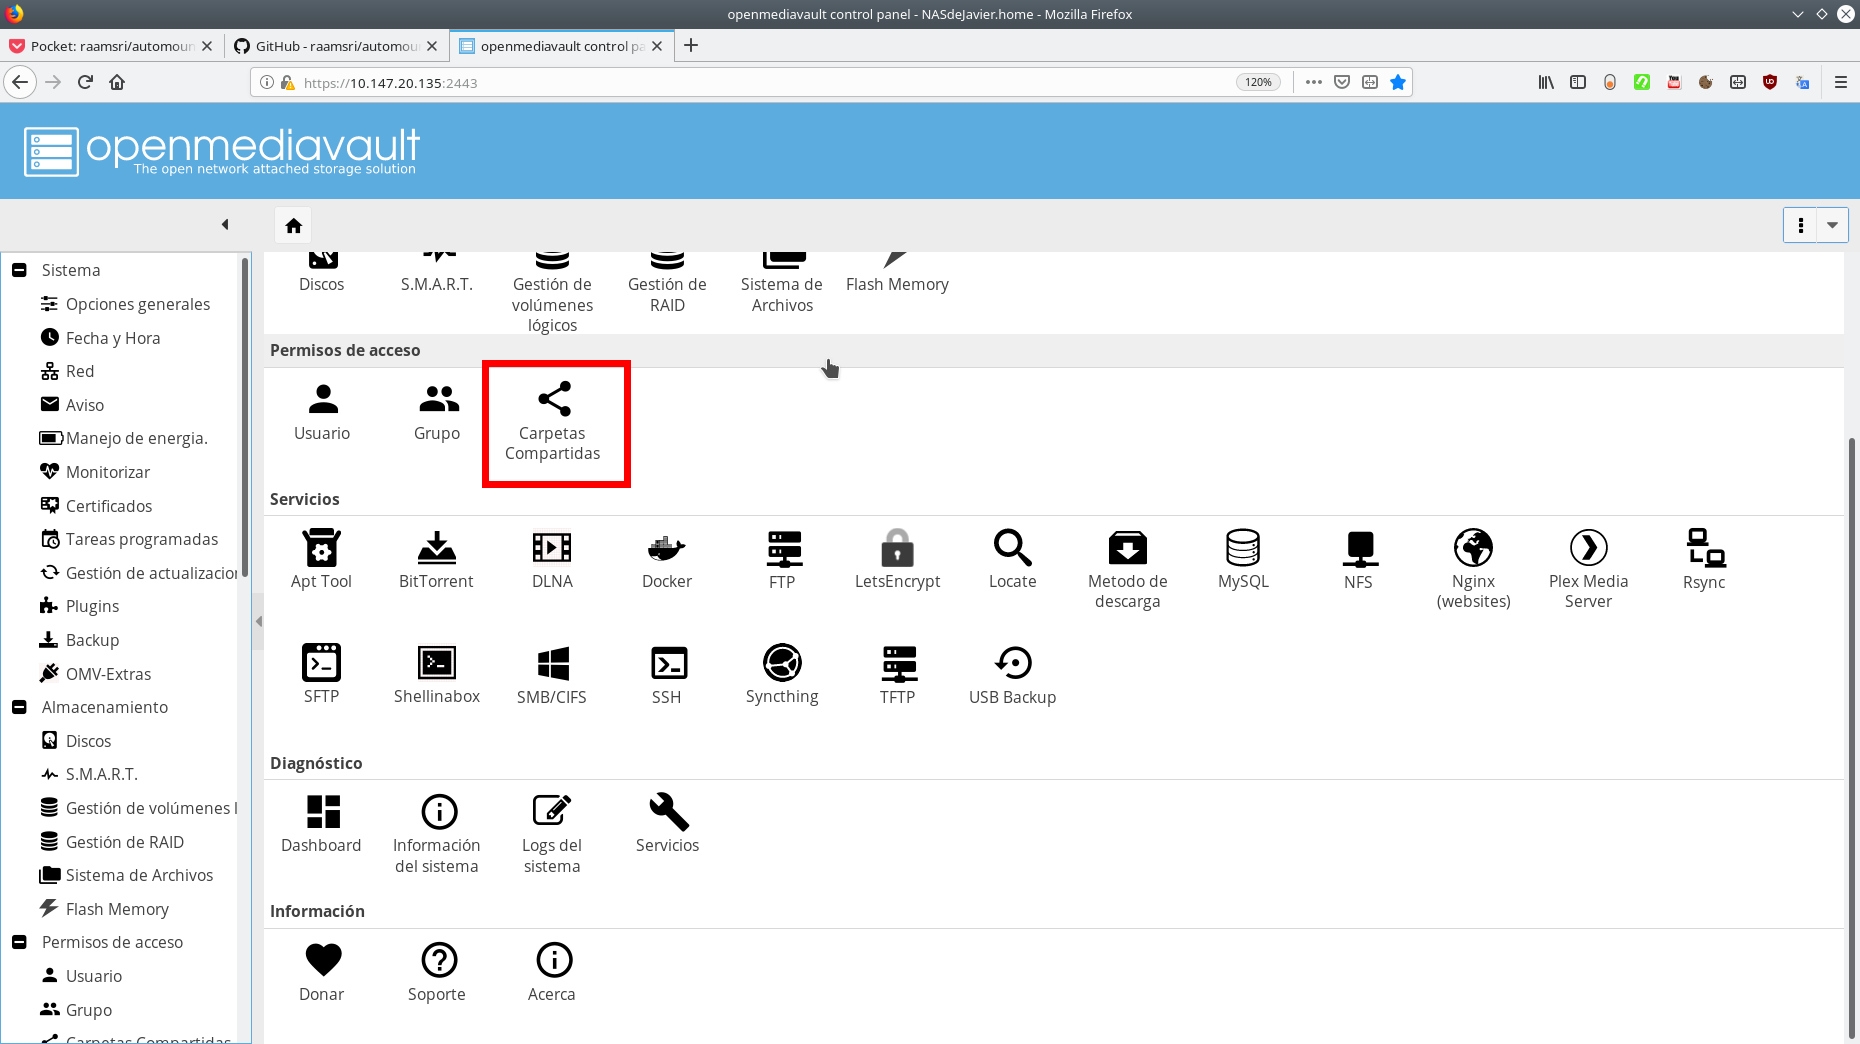Viewport: 1860px width, 1044px height.
Task: Bookmark star in the address bar
Action: 1398,82
